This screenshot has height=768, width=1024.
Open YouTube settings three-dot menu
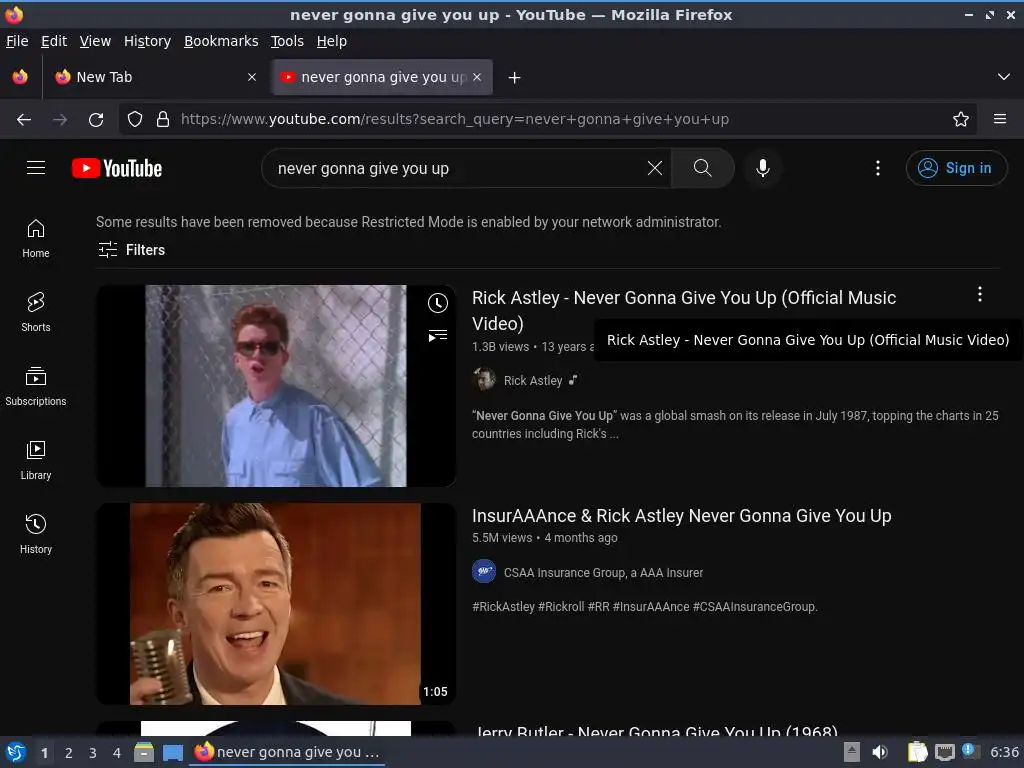point(878,168)
